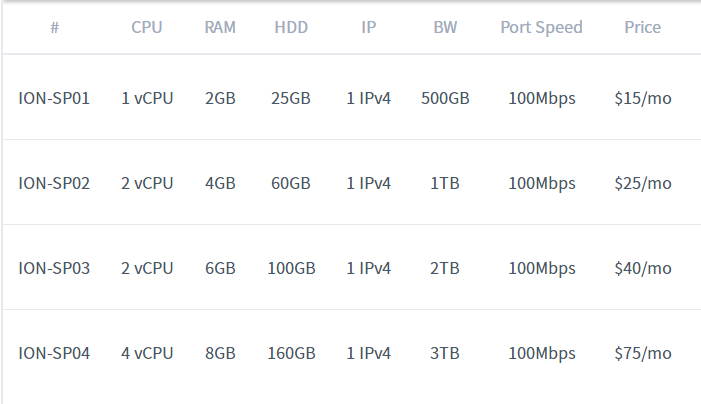Click the BW column header
The height and width of the screenshot is (404, 701).
click(x=445, y=27)
